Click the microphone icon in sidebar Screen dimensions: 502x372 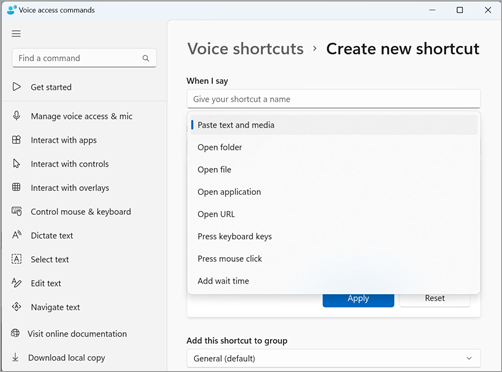coord(16,116)
